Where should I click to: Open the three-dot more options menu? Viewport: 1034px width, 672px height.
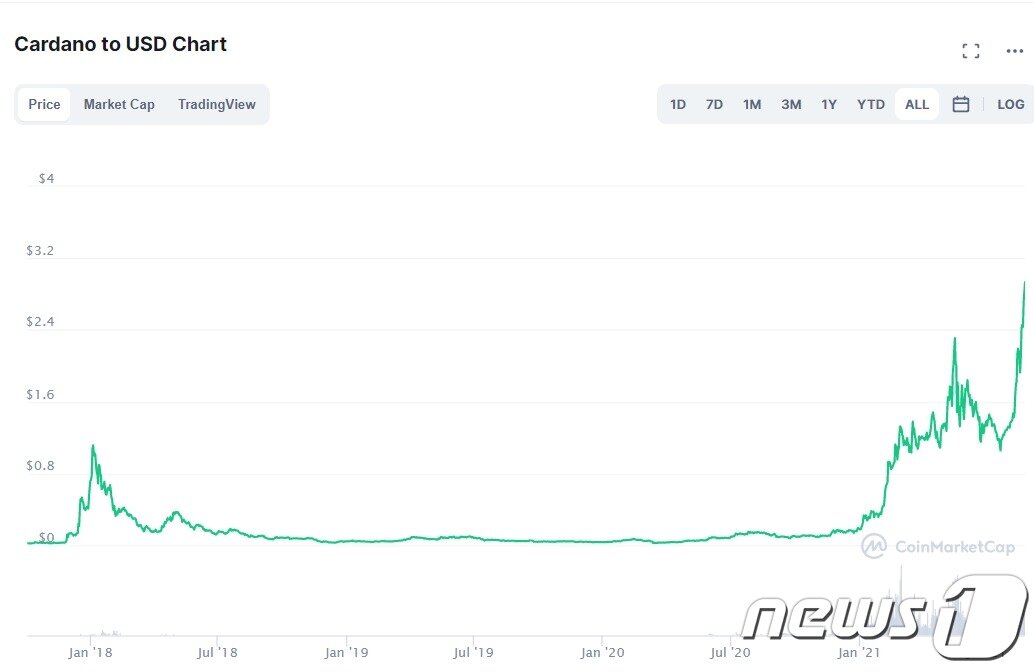(x=1014, y=51)
